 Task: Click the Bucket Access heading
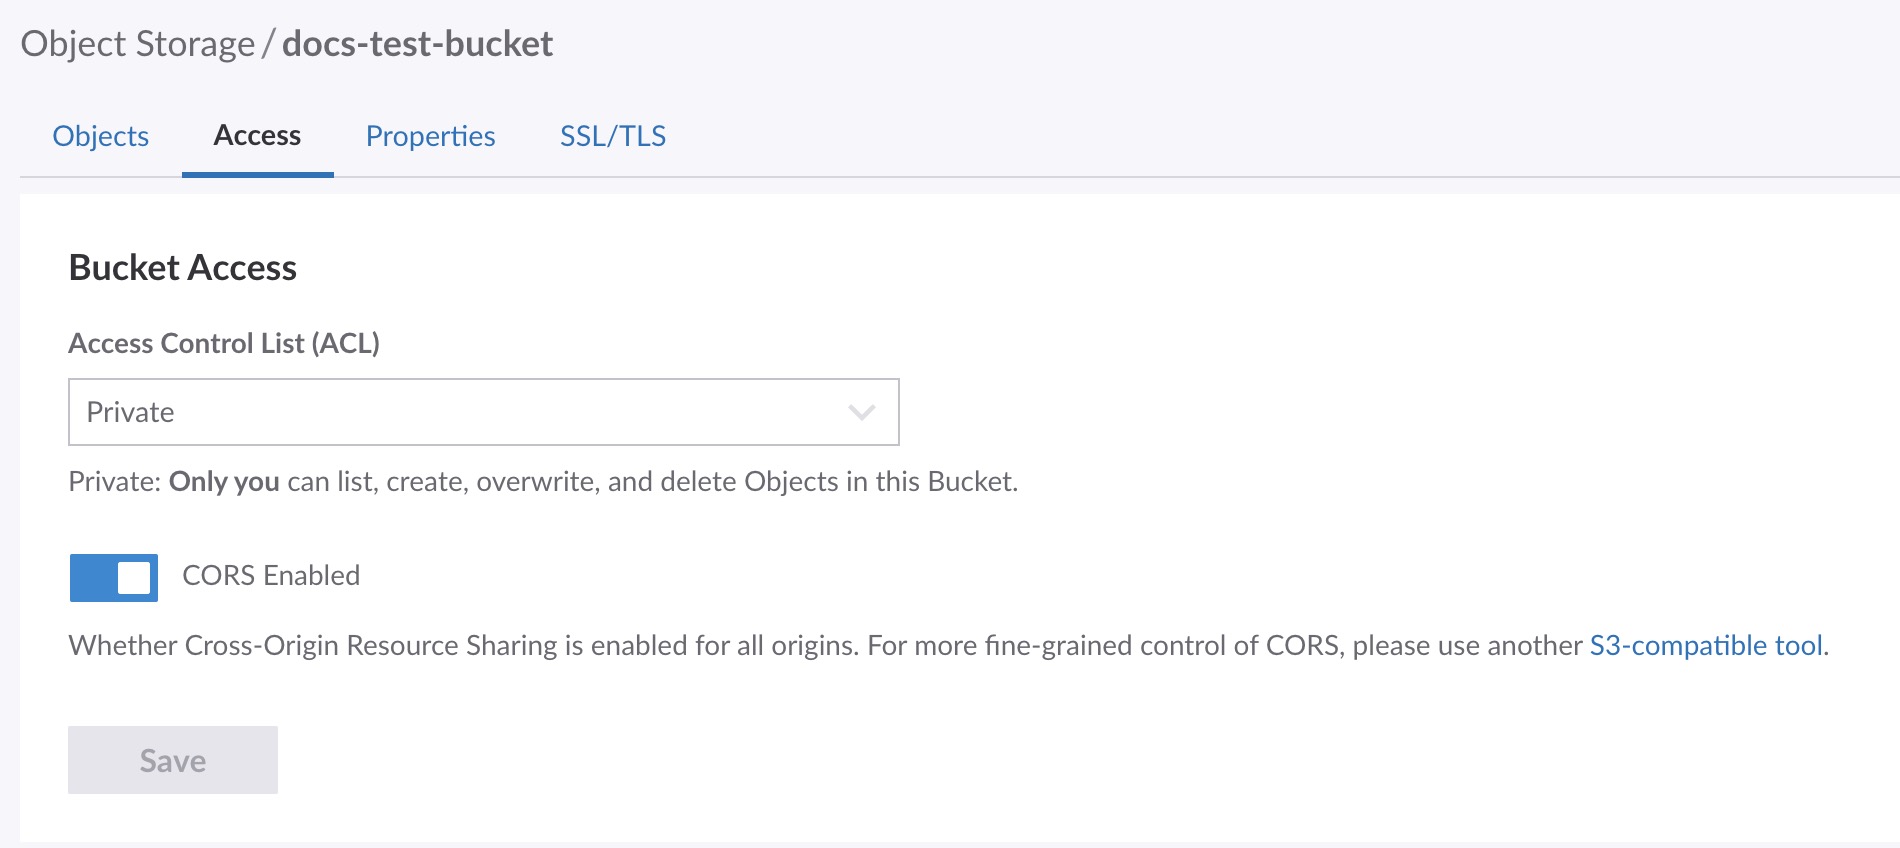pyautogui.click(x=183, y=268)
